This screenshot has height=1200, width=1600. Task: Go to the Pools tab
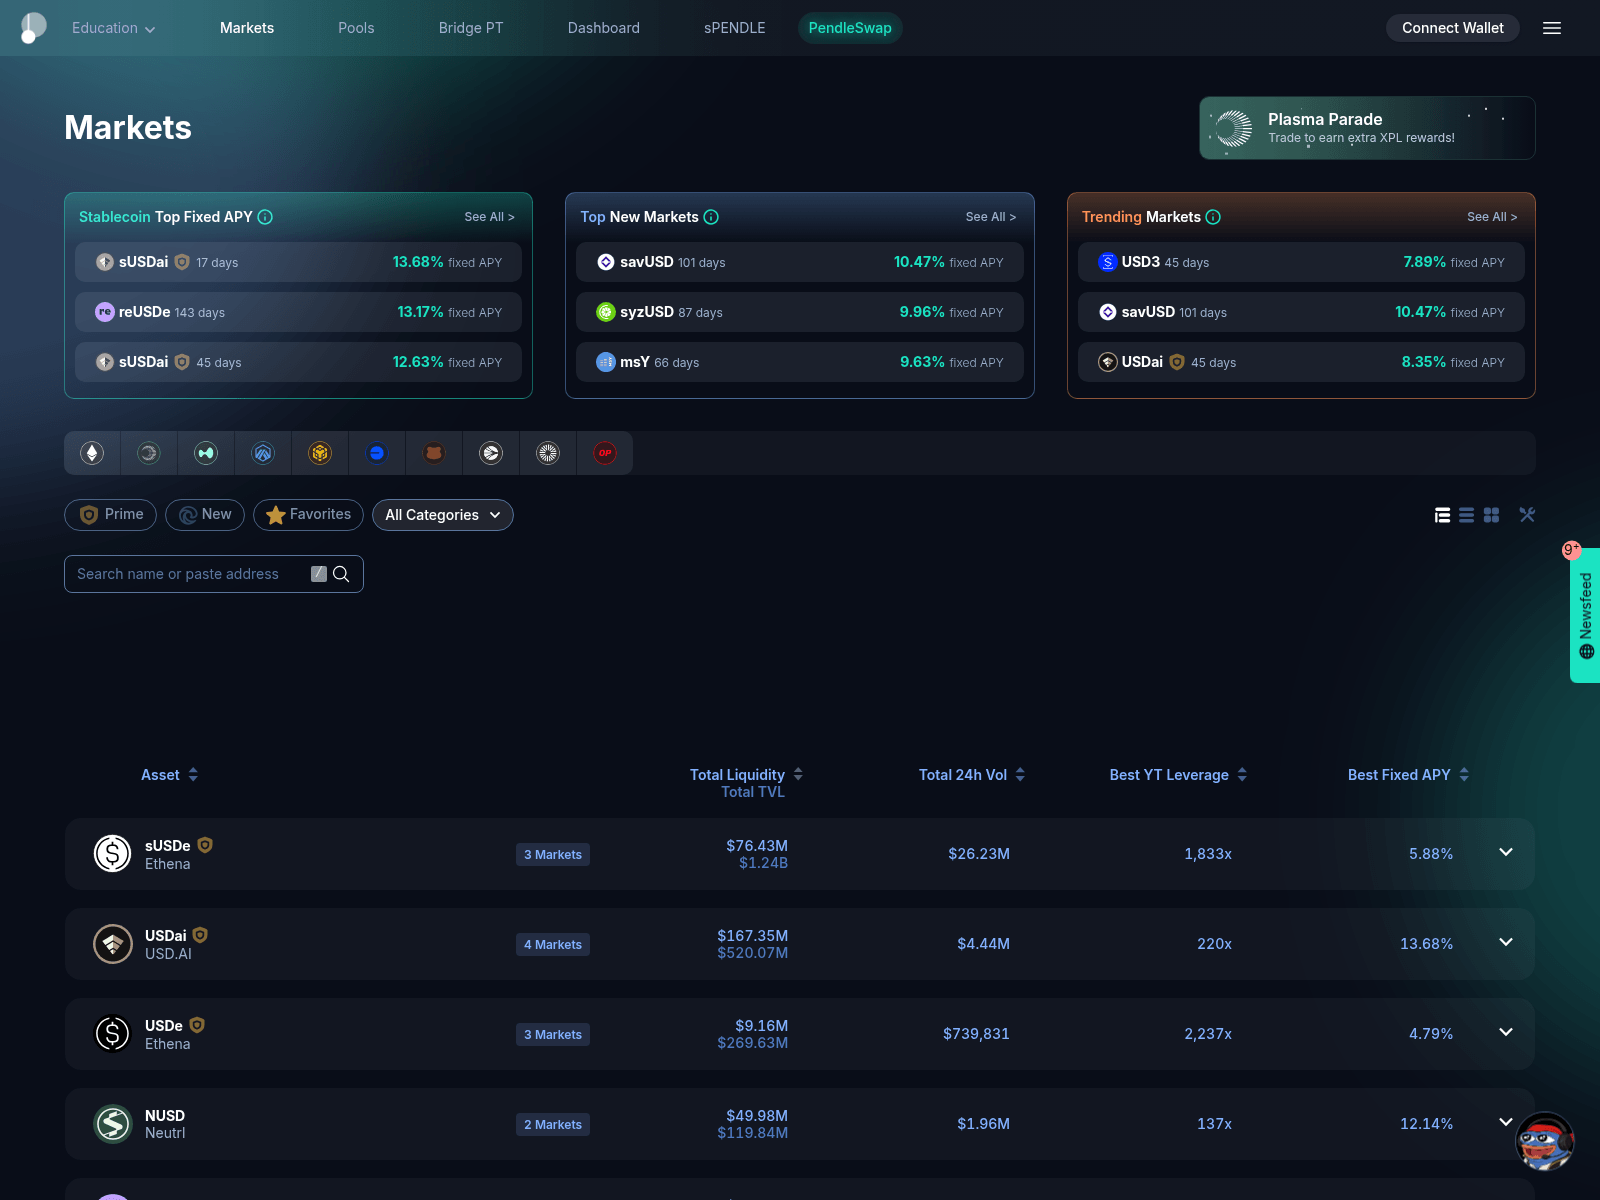pos(356,28)
